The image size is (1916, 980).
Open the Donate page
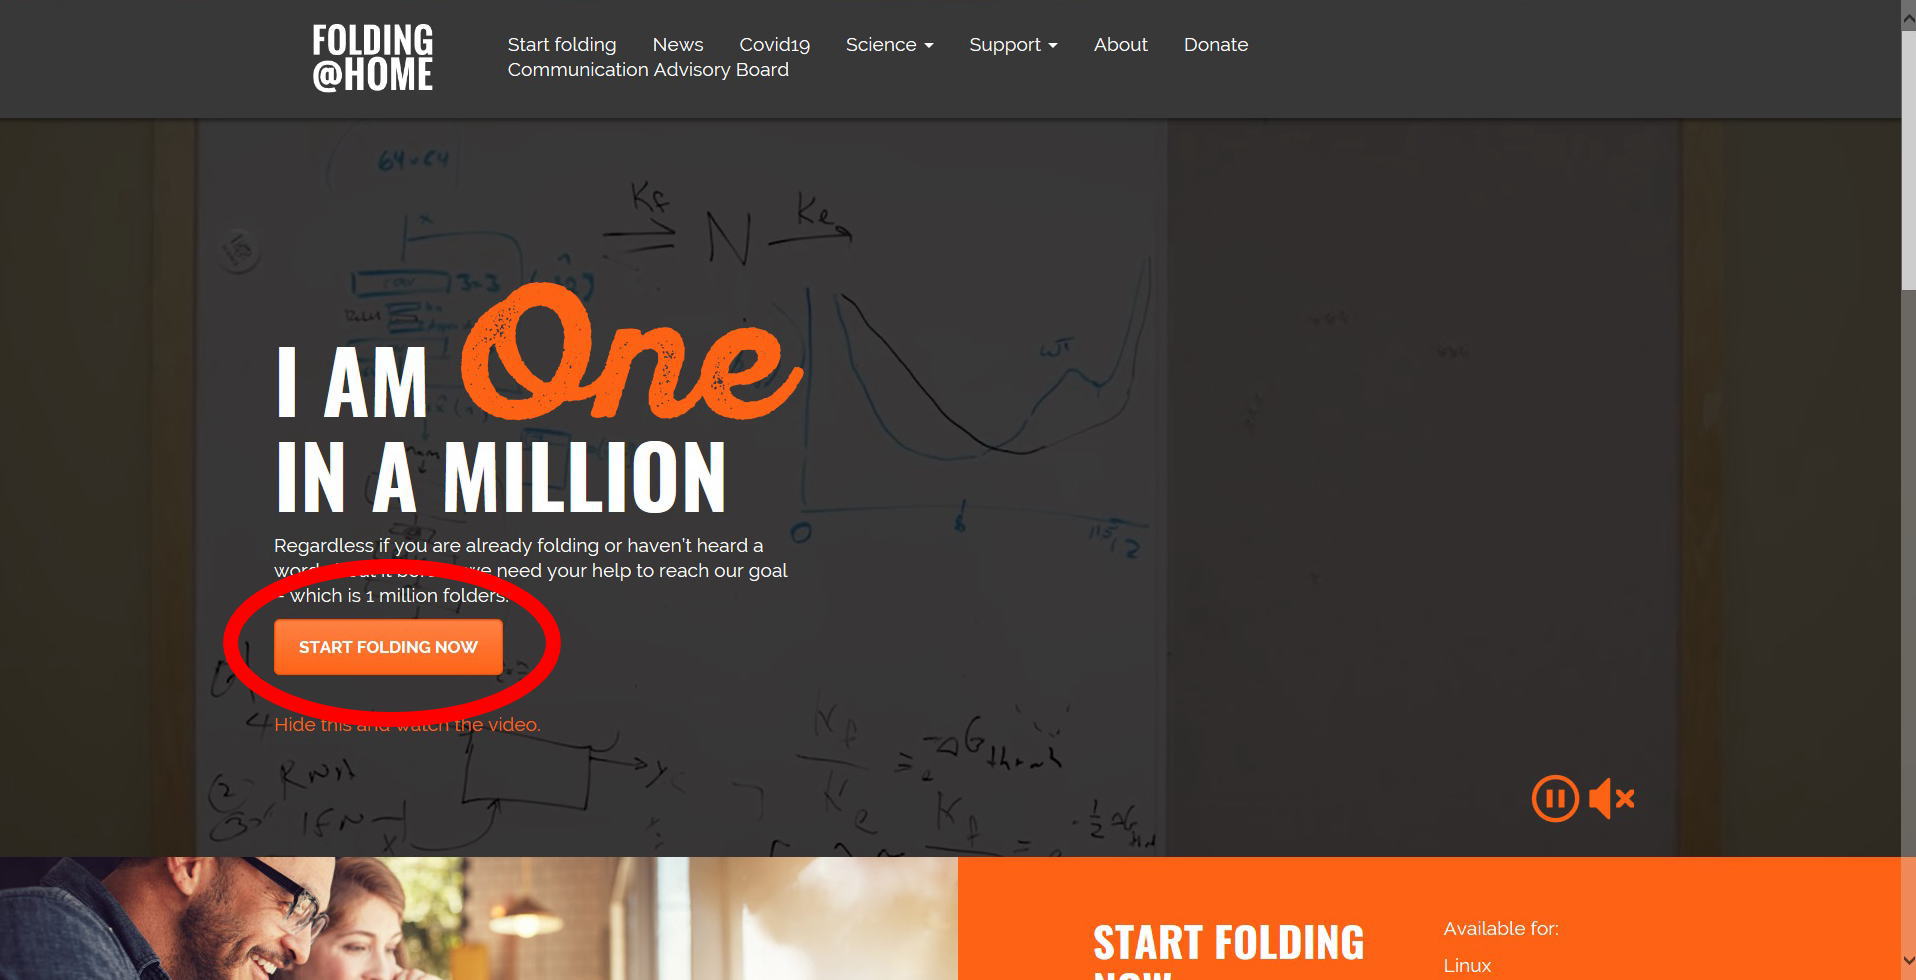pyautogui.click(x=1216, y=44)
